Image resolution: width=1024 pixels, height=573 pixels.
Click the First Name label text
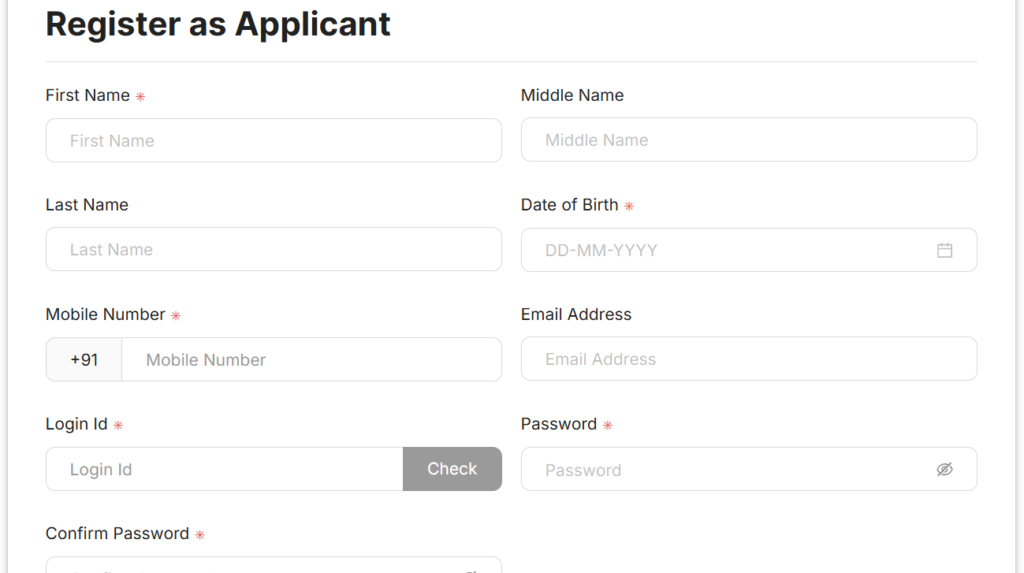(88, 95)
